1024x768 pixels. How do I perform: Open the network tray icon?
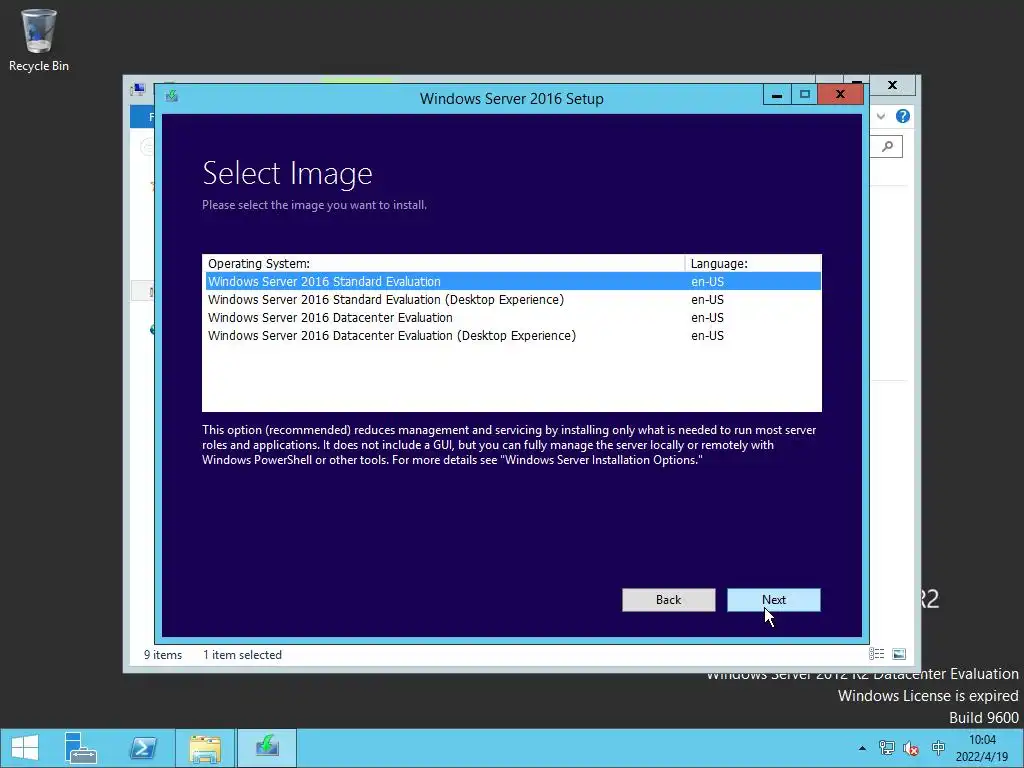pyautogui.click(x=886, y=748)
